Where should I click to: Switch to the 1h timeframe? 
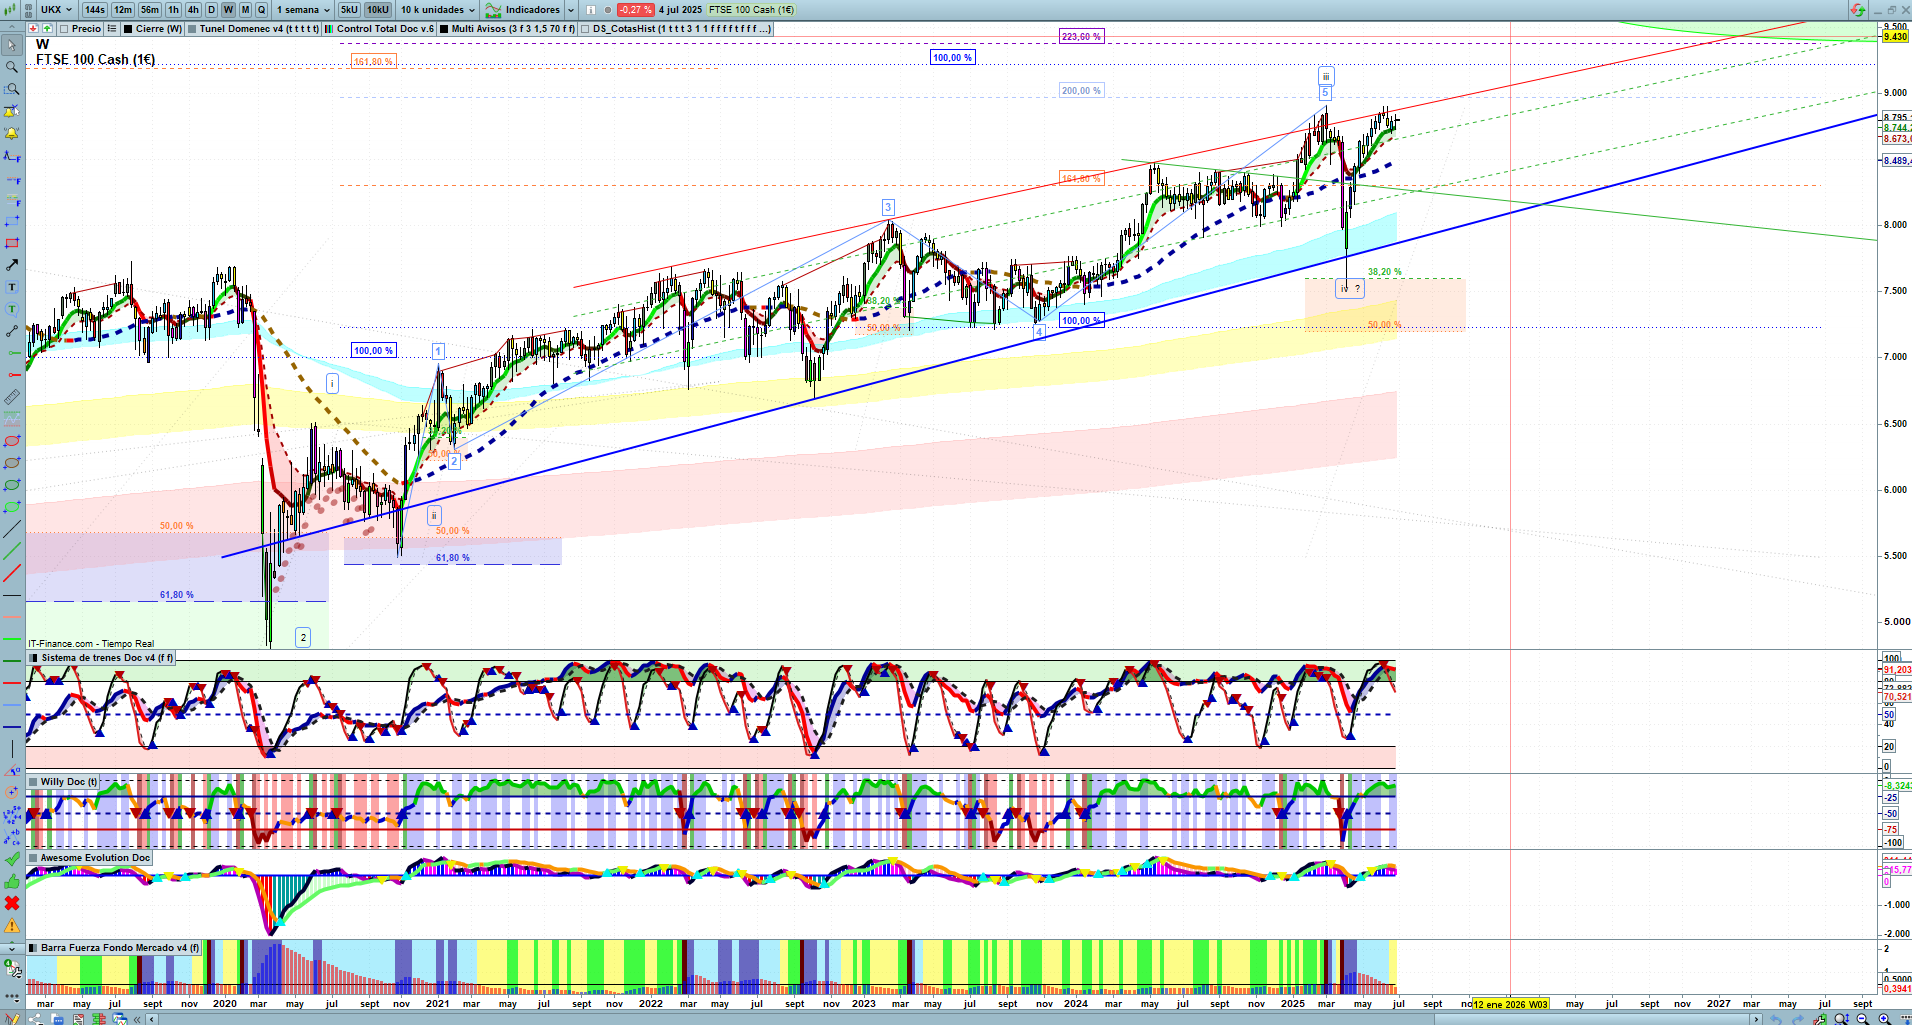click(x=174, y=10)
